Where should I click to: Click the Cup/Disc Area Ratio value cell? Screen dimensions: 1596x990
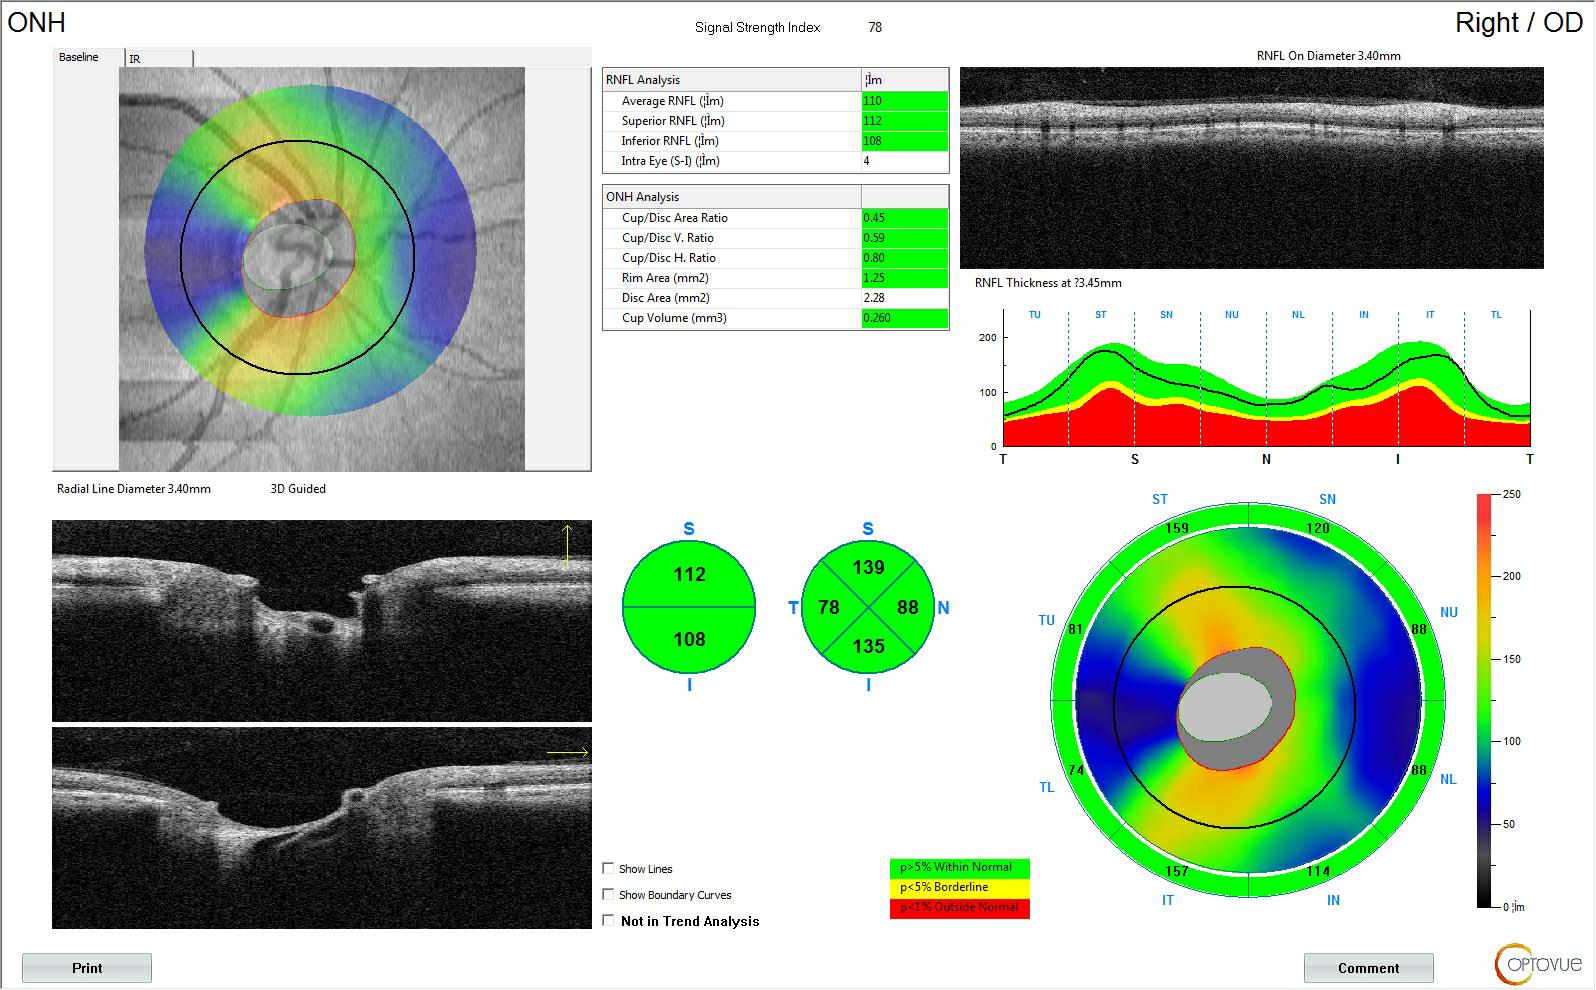point(904,218)
